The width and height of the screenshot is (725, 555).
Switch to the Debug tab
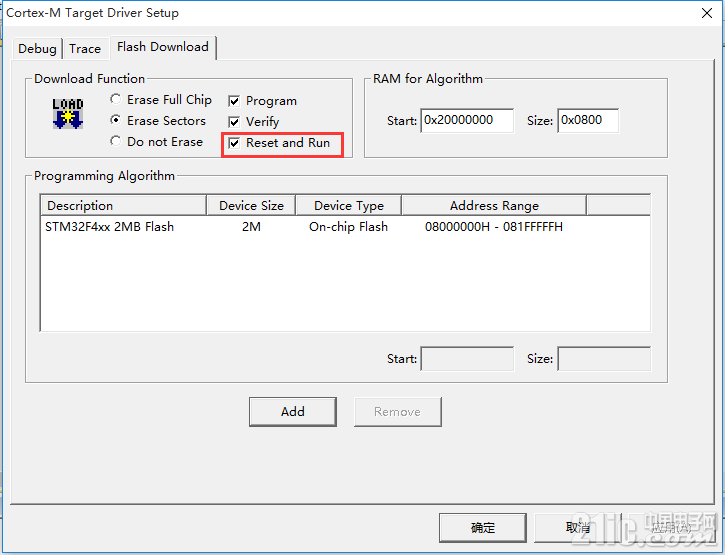click(x=37, y=49)
